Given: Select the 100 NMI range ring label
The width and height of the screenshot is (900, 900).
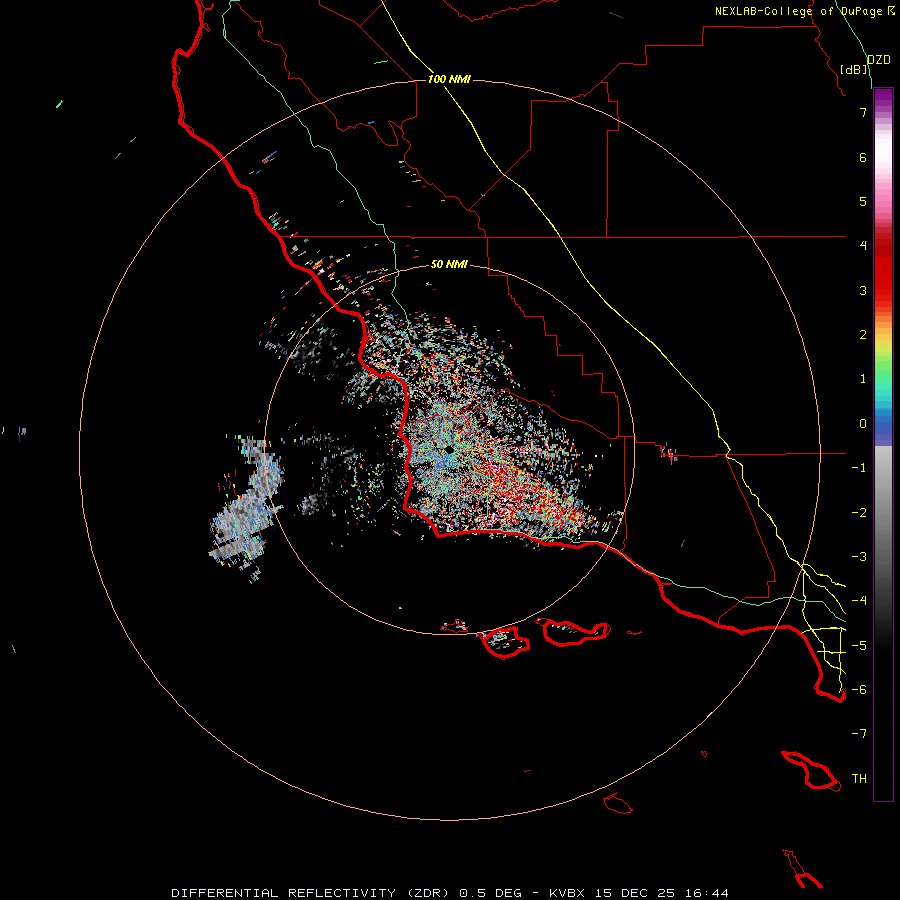Looking at the screenshot, I should [x=449, y=79].
